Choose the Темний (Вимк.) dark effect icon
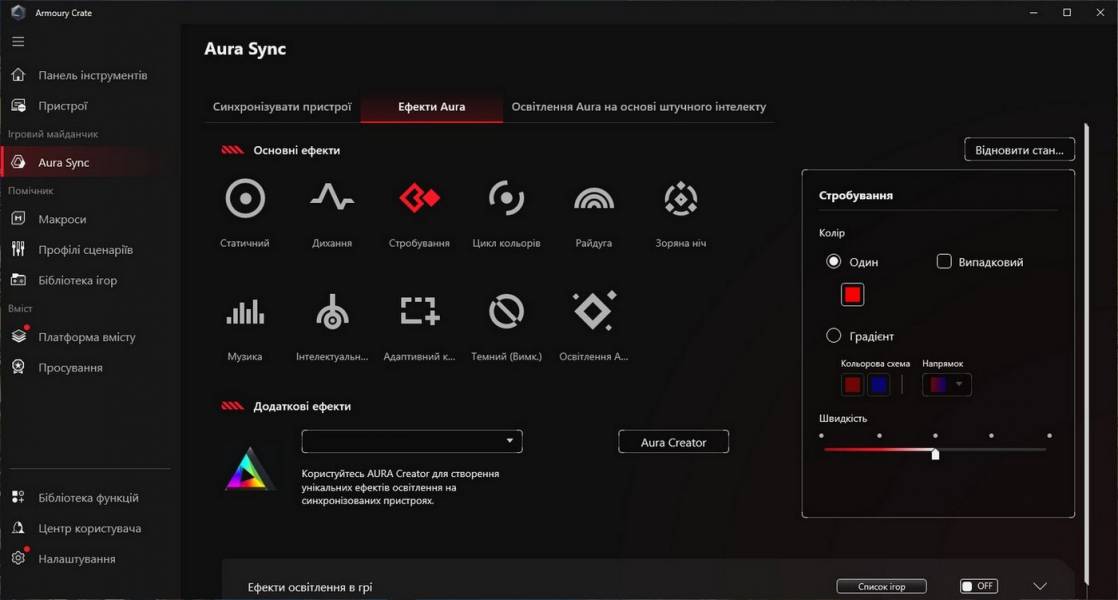Viewport: 1118px width, 600px height. (x=506, y=311)
